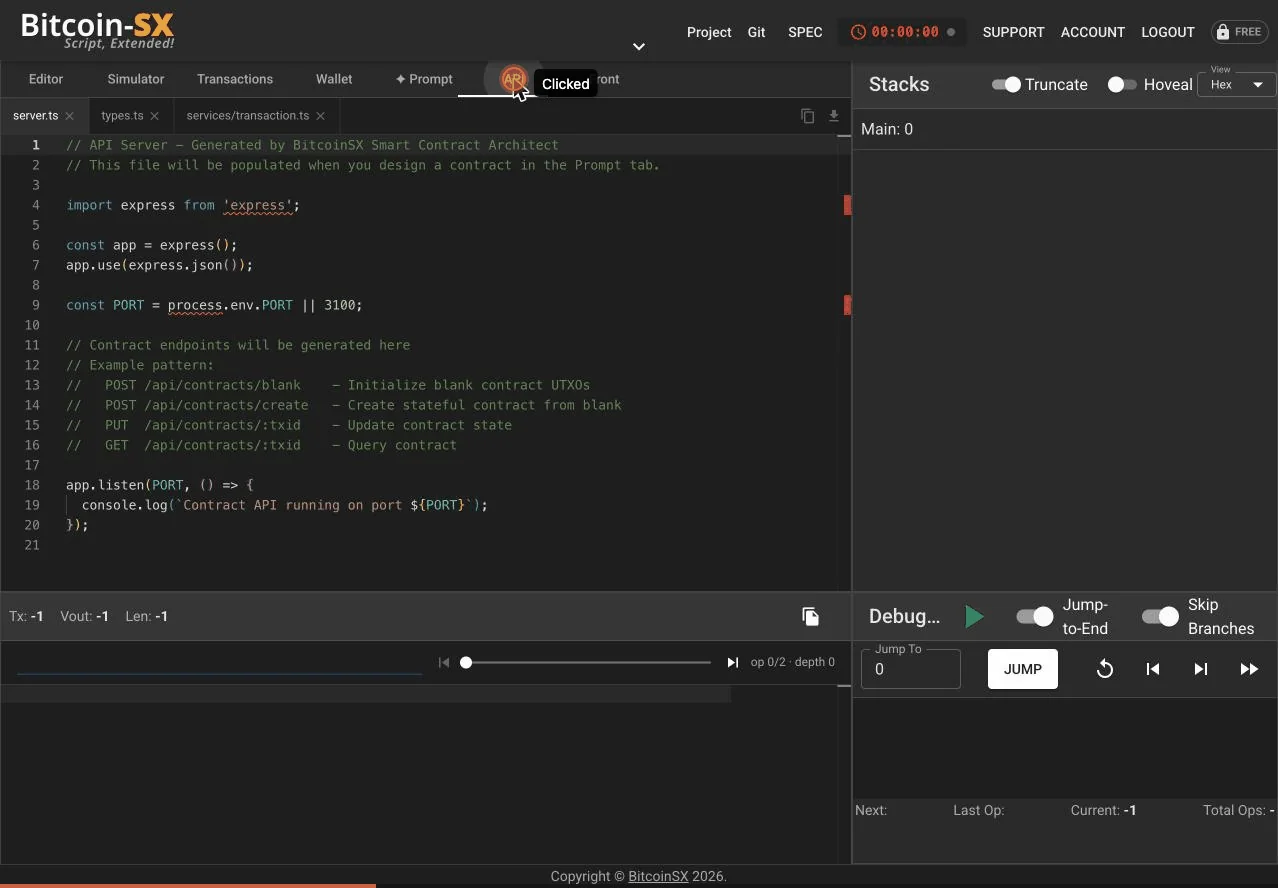Click the import express line 4
The image size is (1278, 888).
pyautogui.click(x=183, y=205)
